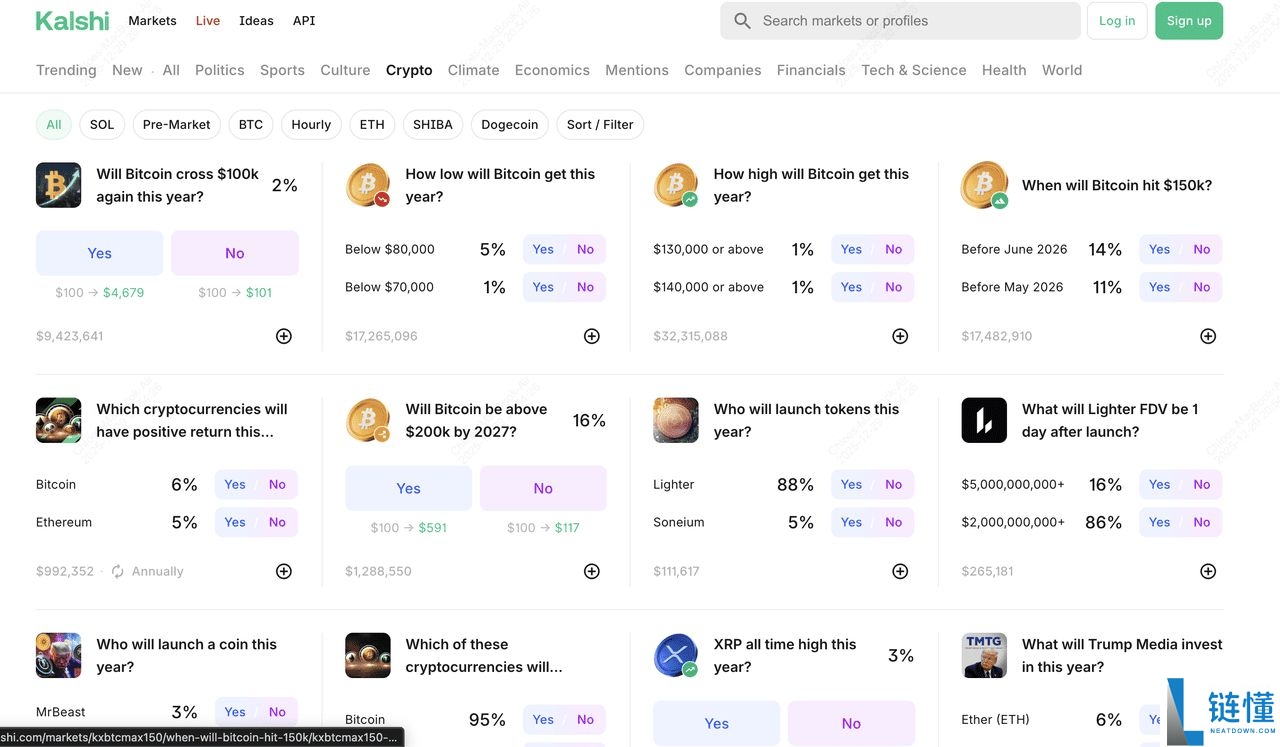Click No on 'Bitcoin cross $100k again'
The height and width of the screenshot is (747, 1280).
point(235,253)
